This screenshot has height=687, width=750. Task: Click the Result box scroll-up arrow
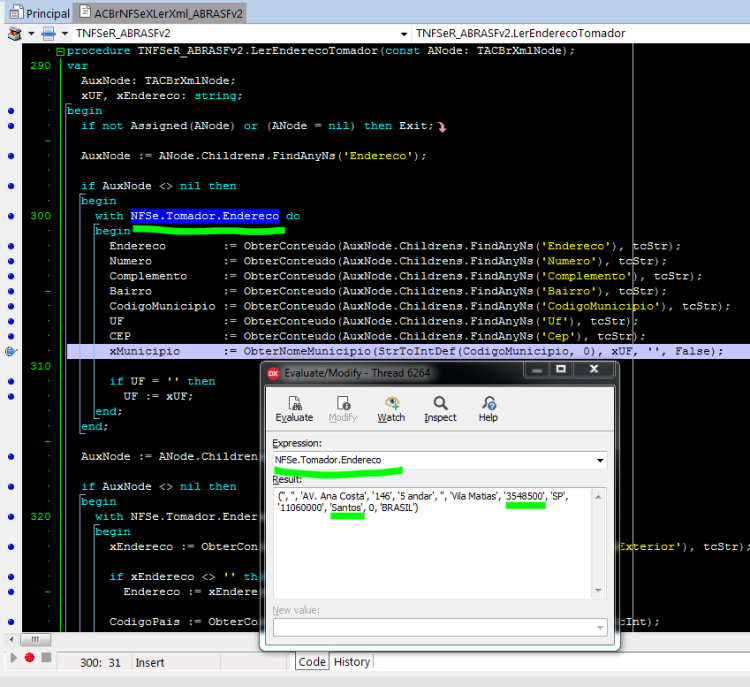(x=598, y=497)
